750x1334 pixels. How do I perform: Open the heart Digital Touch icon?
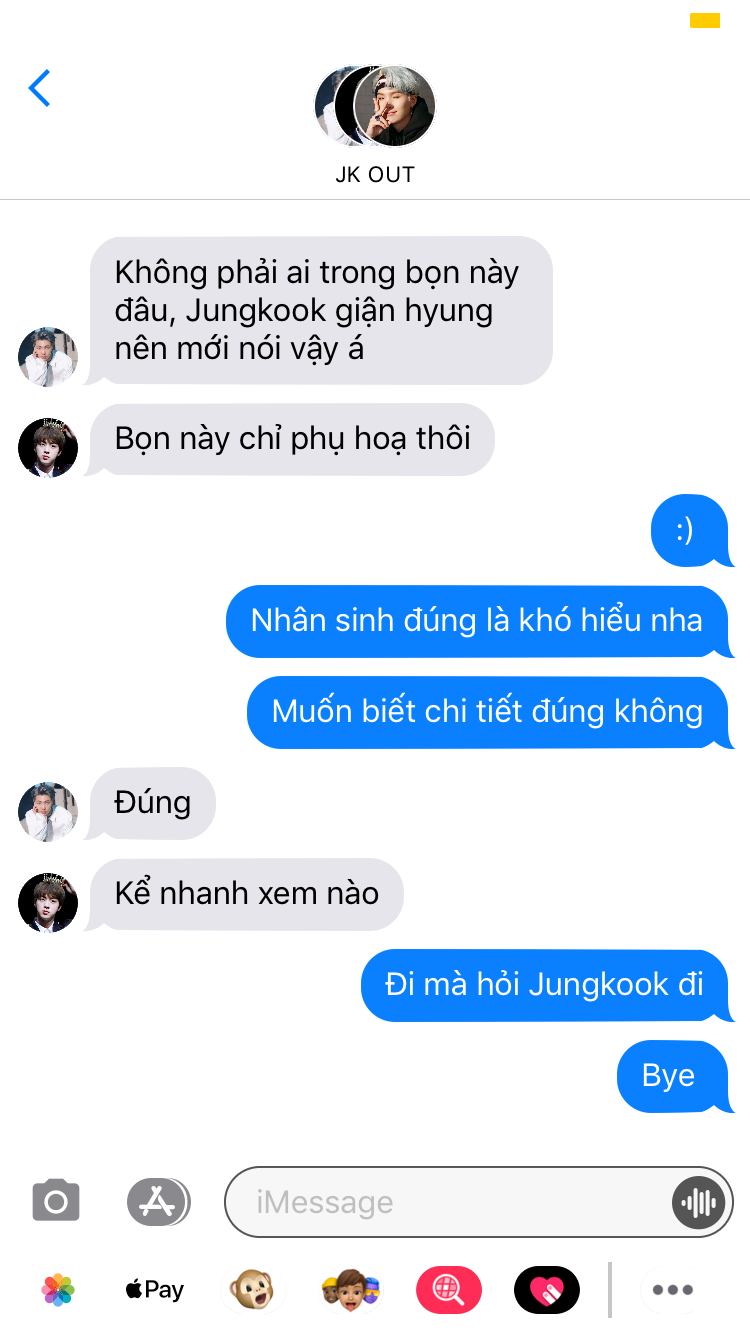[x=546, y=1290]
